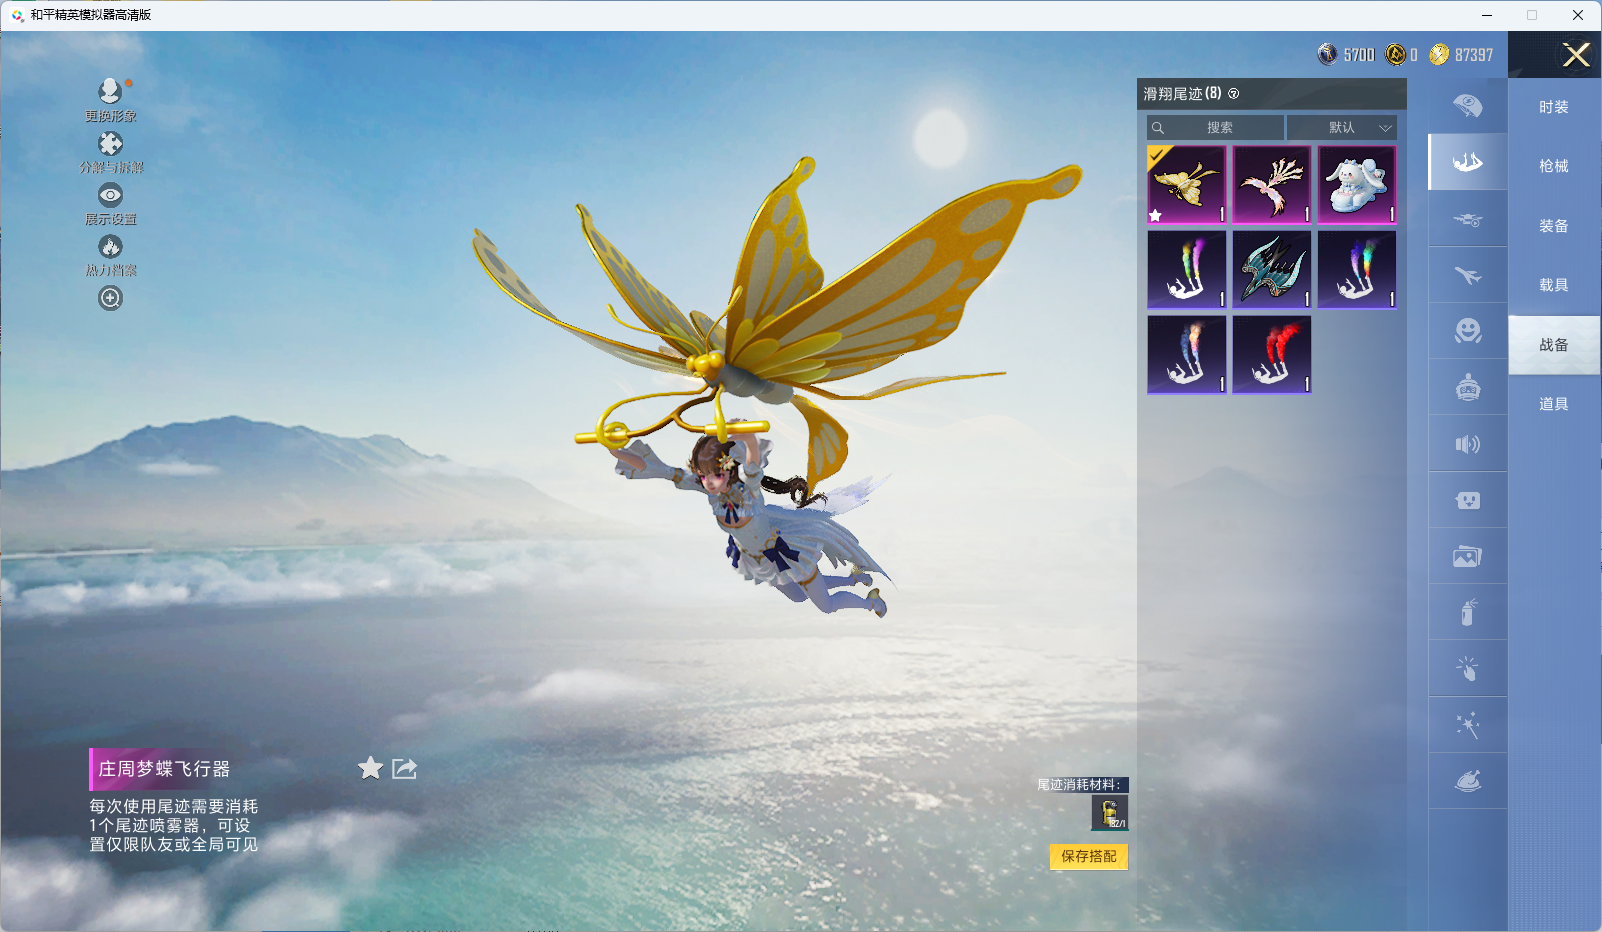The height and width of the screenshot is (932, 1602).
Task: Select the golden butterfly trail thumbnail
Action: coord(1187,185)
